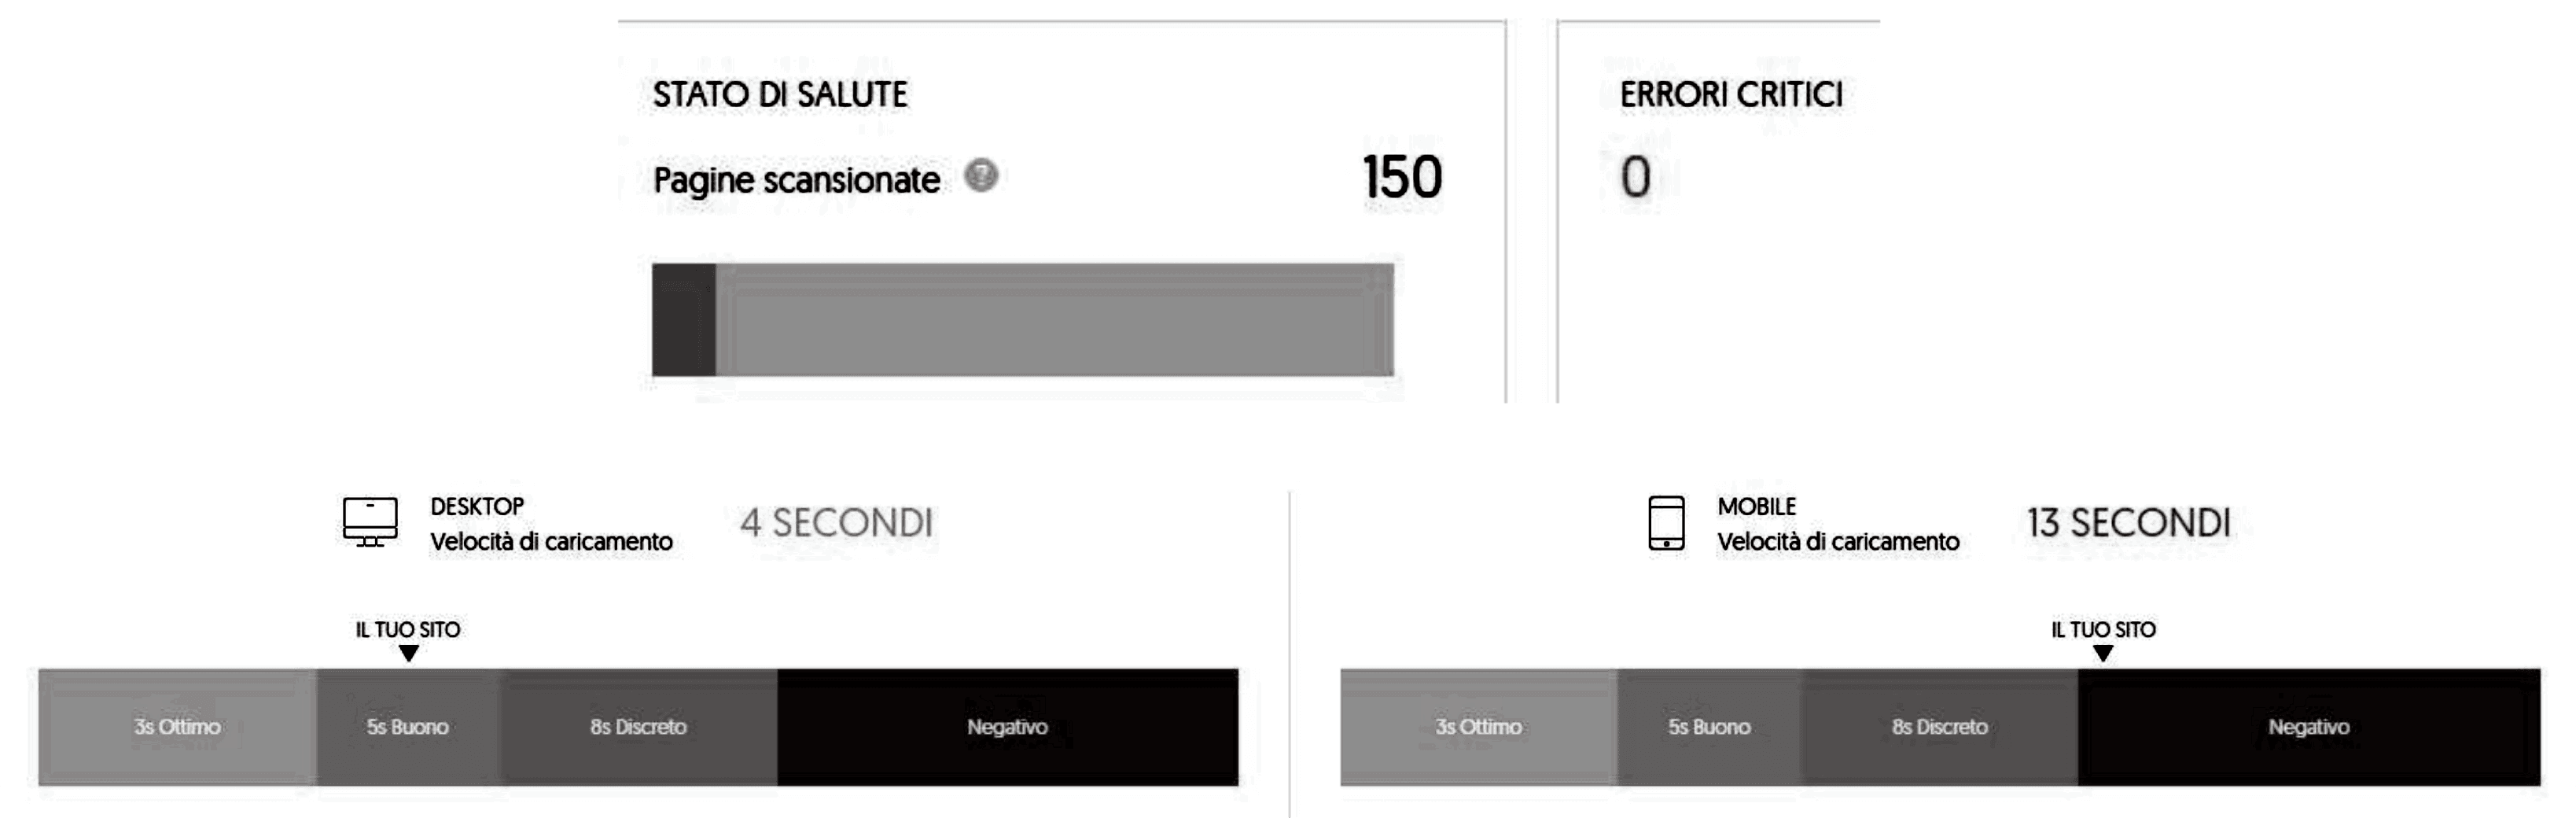Click the 150 scanned pages count
This screenshot has height=818, width=2576.
[1402, 178]
